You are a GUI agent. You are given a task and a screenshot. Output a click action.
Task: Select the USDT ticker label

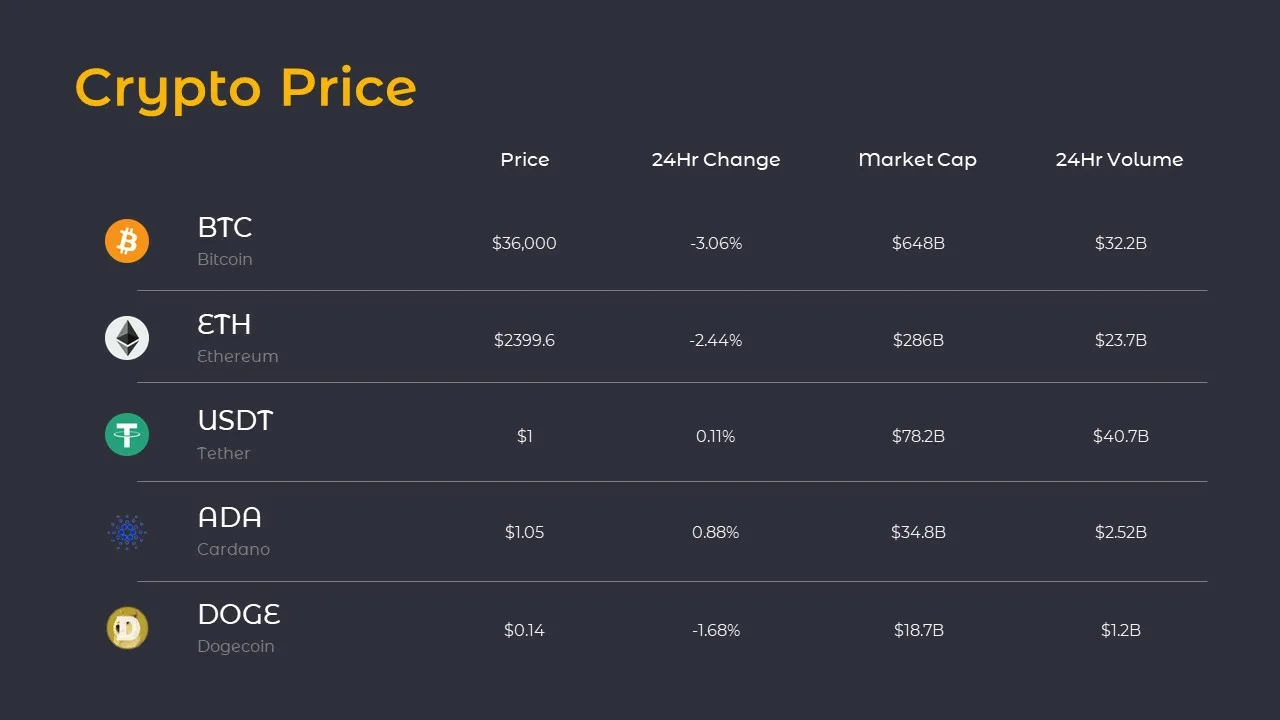(x=235, y=421)
